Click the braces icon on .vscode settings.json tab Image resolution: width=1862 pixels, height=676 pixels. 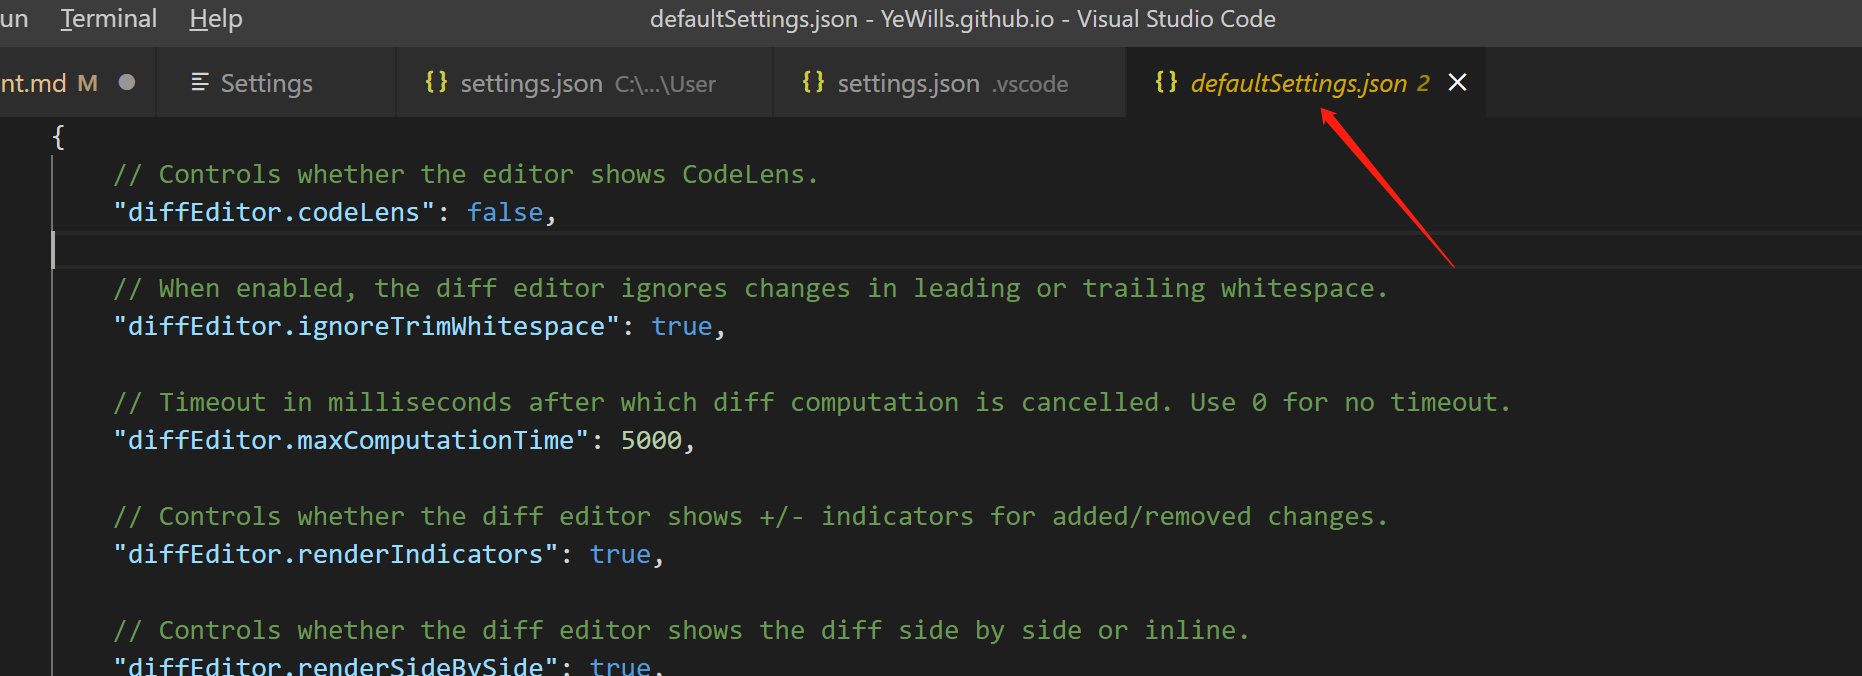click(x=813, y=82)
